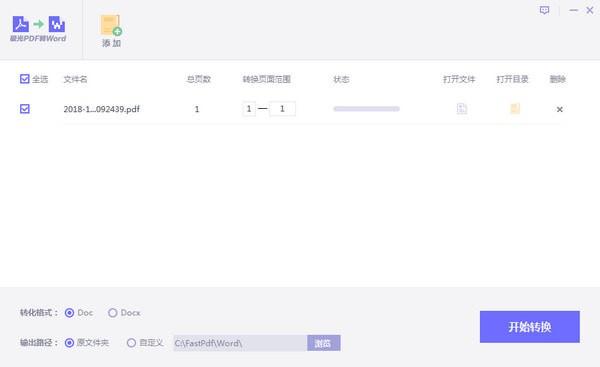The image size is (600, 367).
Task: Click the C:\FastPdf\Word\ output path field
Action: tap(240, 343)
